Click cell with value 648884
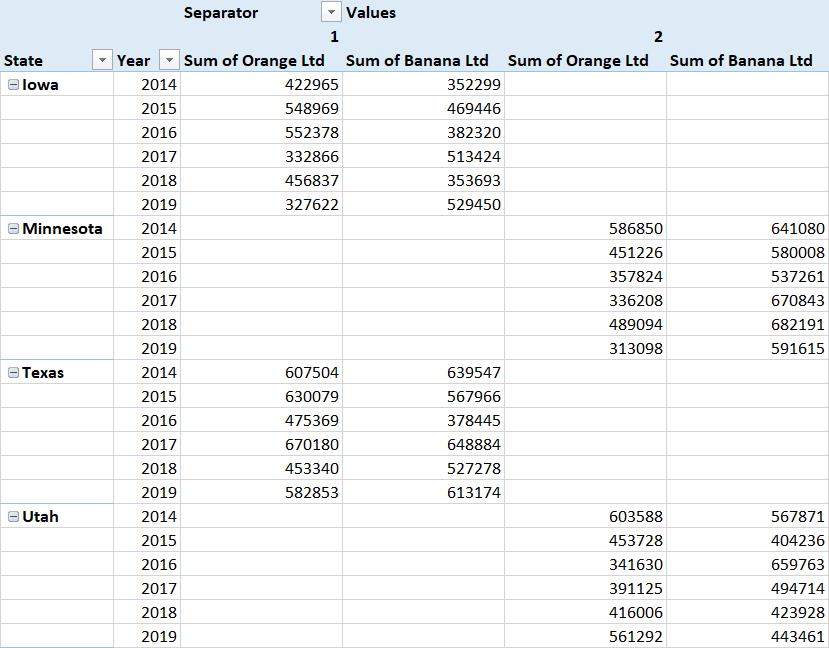This screenshot has width=829, height=648. (x=423, y=445)
